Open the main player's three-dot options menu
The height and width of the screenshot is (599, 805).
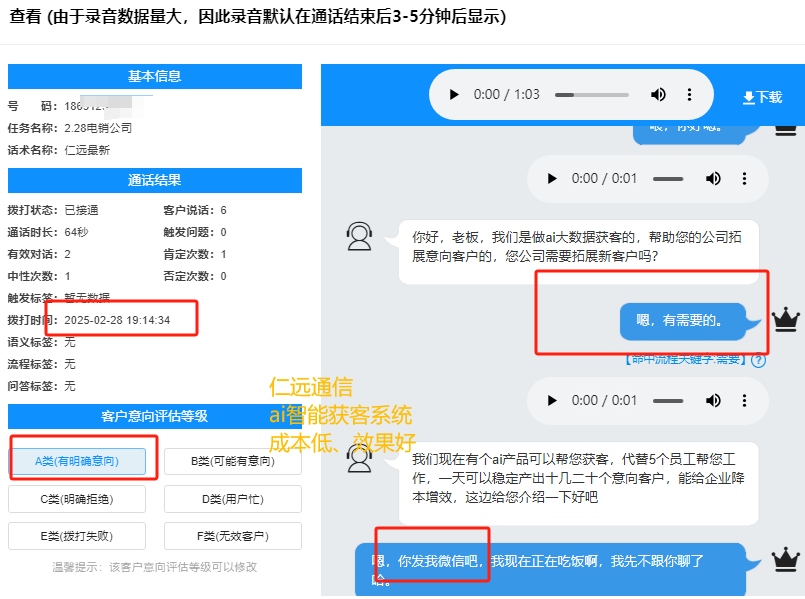pyautogui.click(x=691, y=93)
